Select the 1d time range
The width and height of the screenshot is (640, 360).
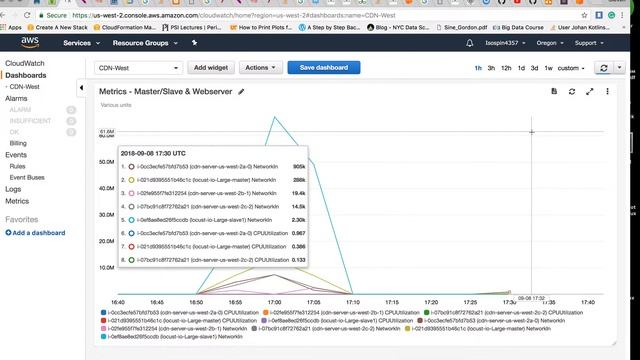(x=521, y=68)
